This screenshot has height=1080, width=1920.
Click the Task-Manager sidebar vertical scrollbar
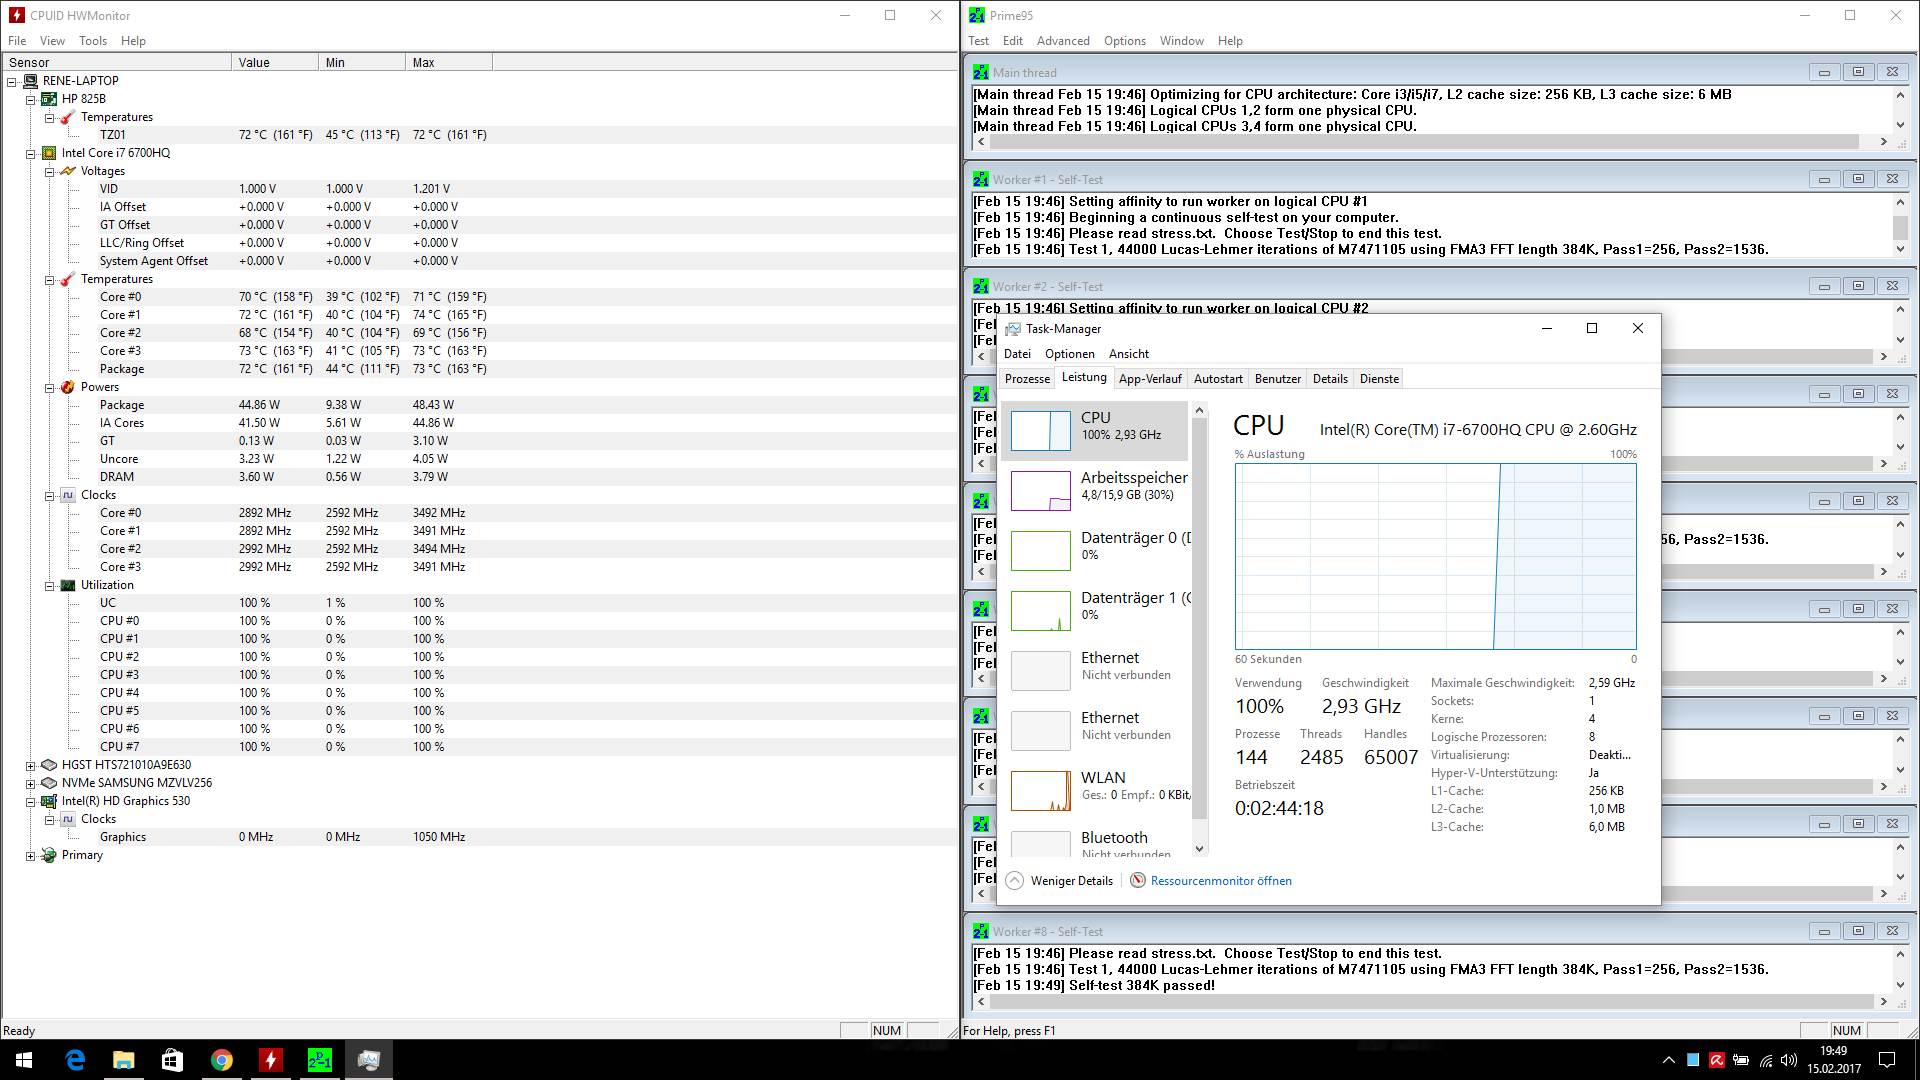click(1200, 620)
